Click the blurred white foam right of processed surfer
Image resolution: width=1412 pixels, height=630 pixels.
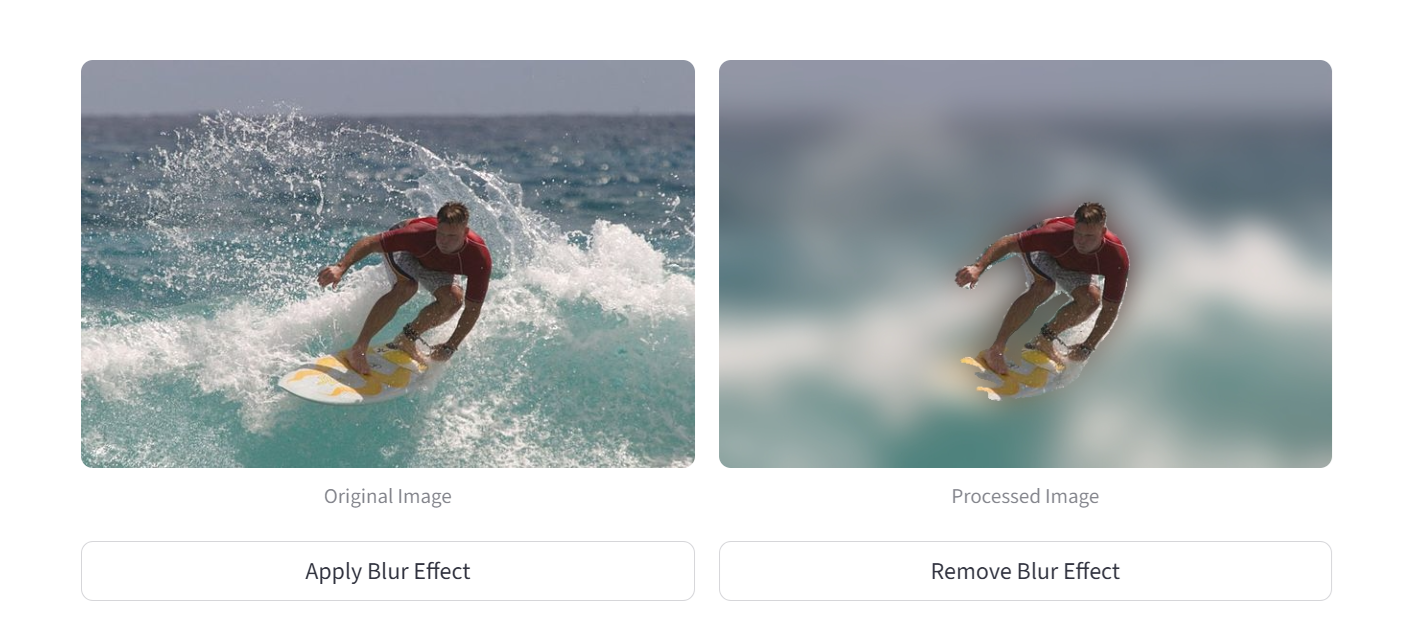tap(1250, 262)
